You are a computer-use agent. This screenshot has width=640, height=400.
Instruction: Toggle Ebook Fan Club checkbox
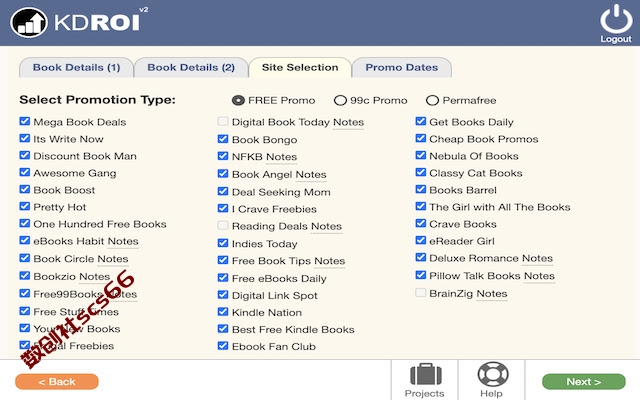[223, 346]
